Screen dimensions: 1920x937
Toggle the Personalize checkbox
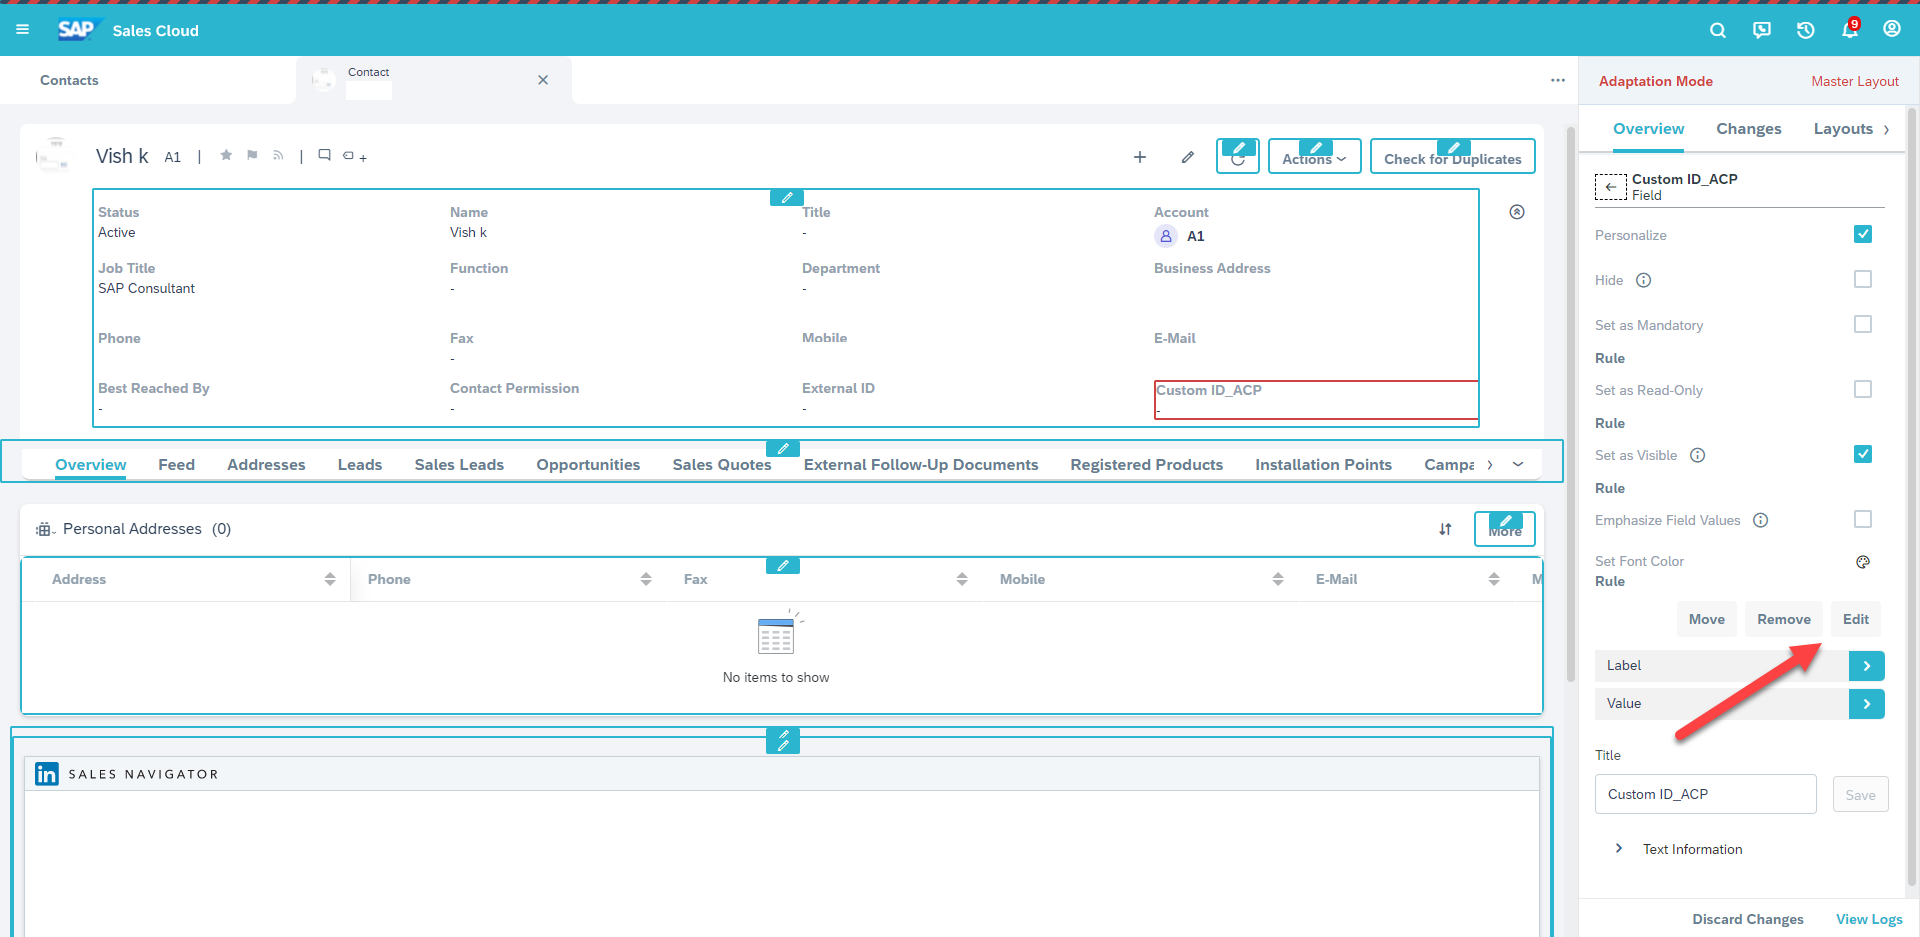[1863, 234]
